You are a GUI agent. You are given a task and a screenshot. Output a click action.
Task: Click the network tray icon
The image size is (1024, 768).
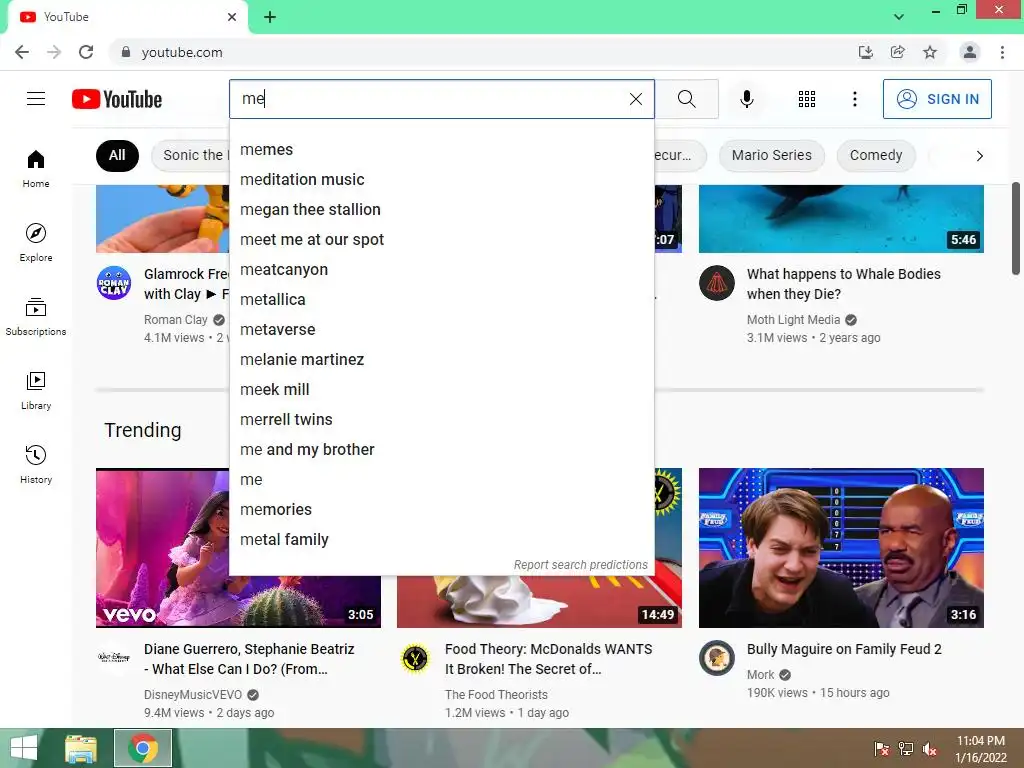[x=906, y=749]
